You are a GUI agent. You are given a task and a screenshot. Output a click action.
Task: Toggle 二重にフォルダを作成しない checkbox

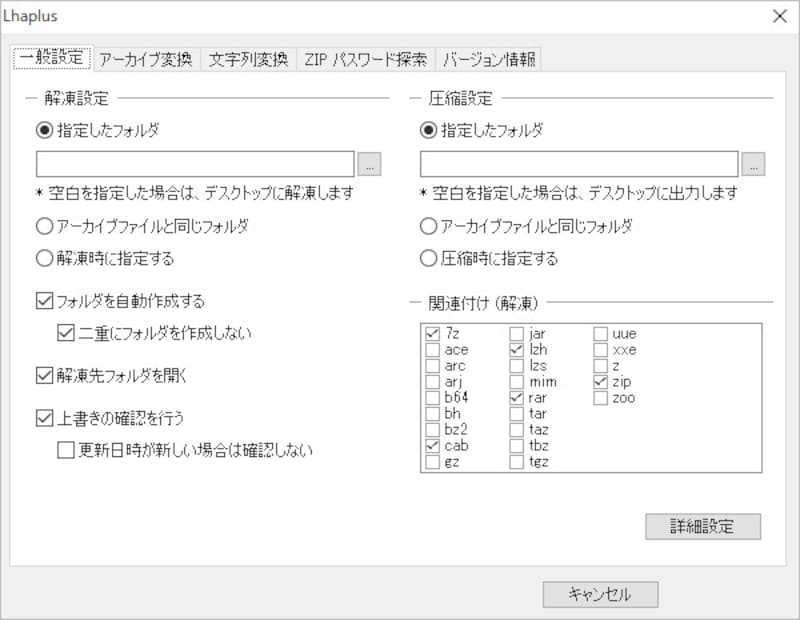pos(67,333)
